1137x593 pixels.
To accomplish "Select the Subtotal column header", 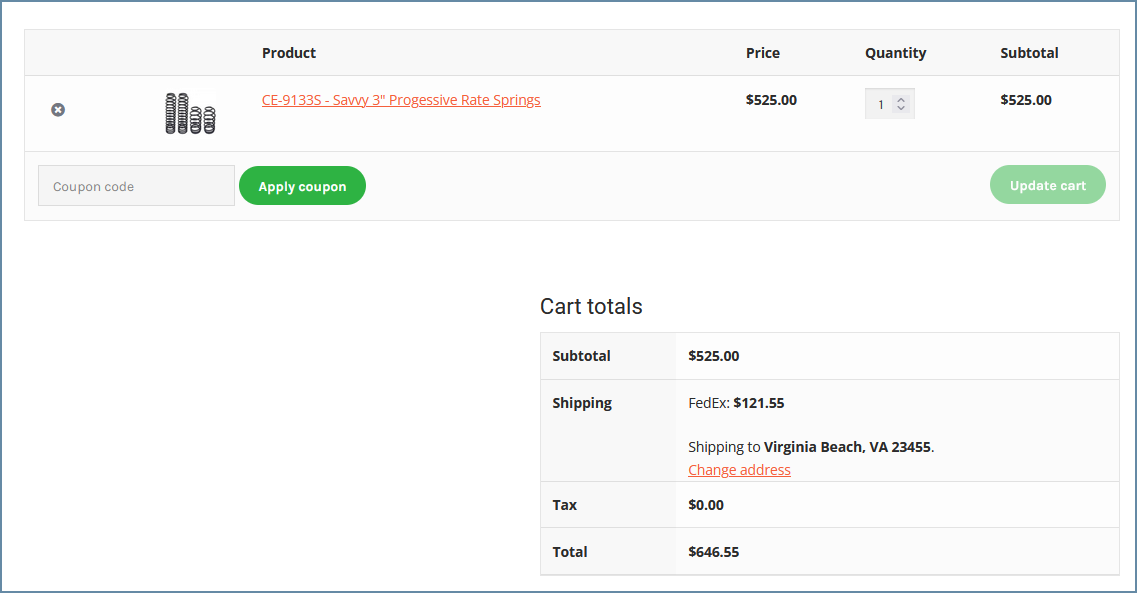I will (1029, 53).
